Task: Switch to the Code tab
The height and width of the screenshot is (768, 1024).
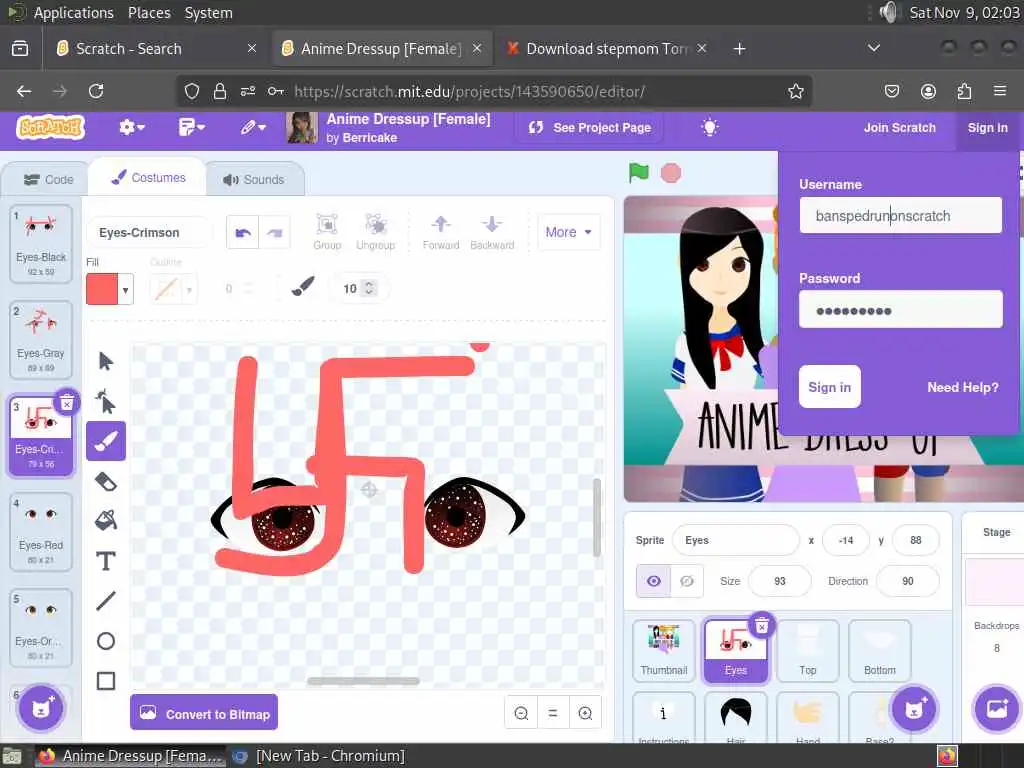Action: 48,180
